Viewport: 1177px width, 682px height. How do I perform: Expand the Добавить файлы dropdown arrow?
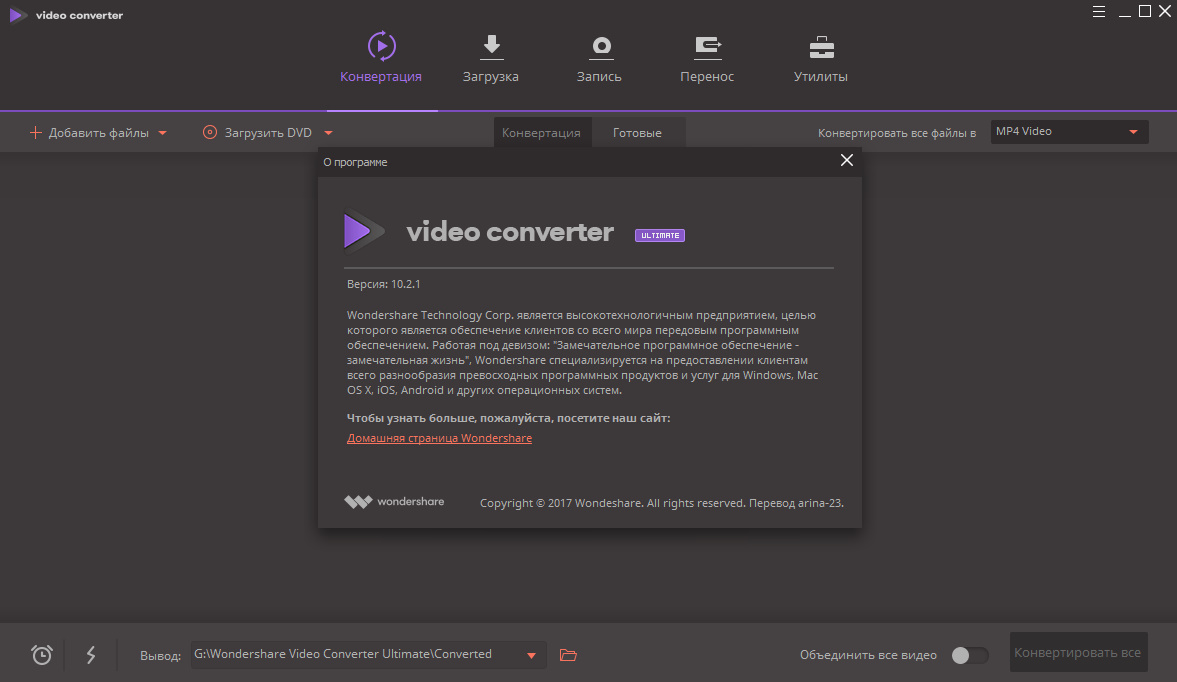coord(162,134)
